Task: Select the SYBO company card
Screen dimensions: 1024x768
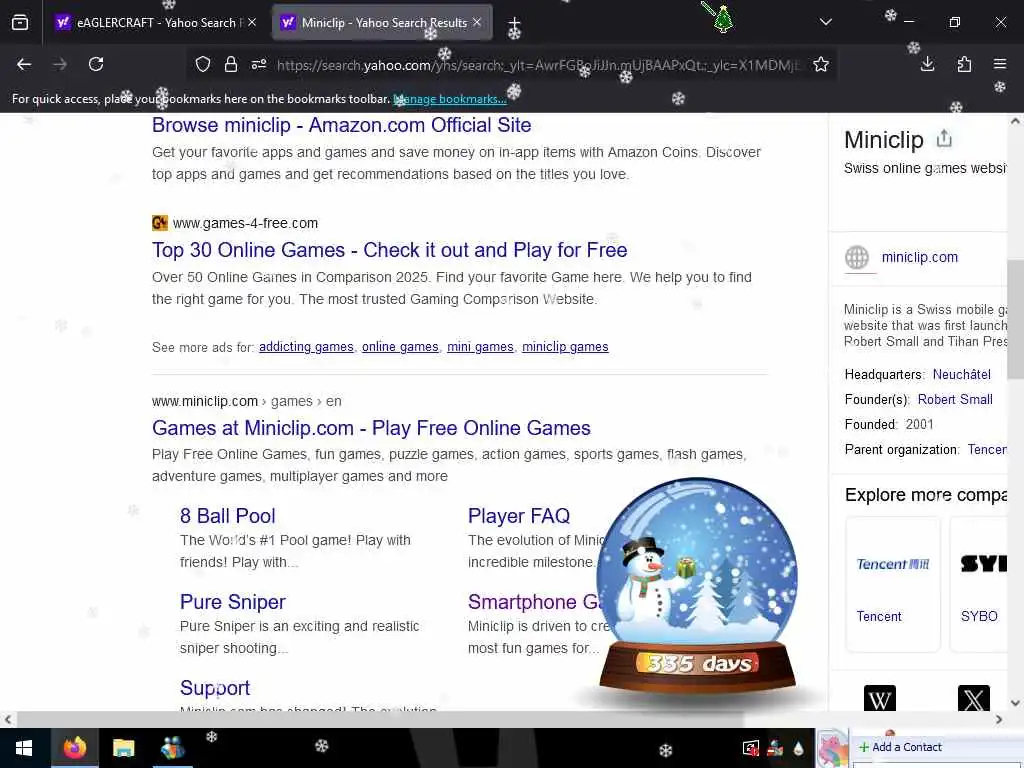Action: 978,584
